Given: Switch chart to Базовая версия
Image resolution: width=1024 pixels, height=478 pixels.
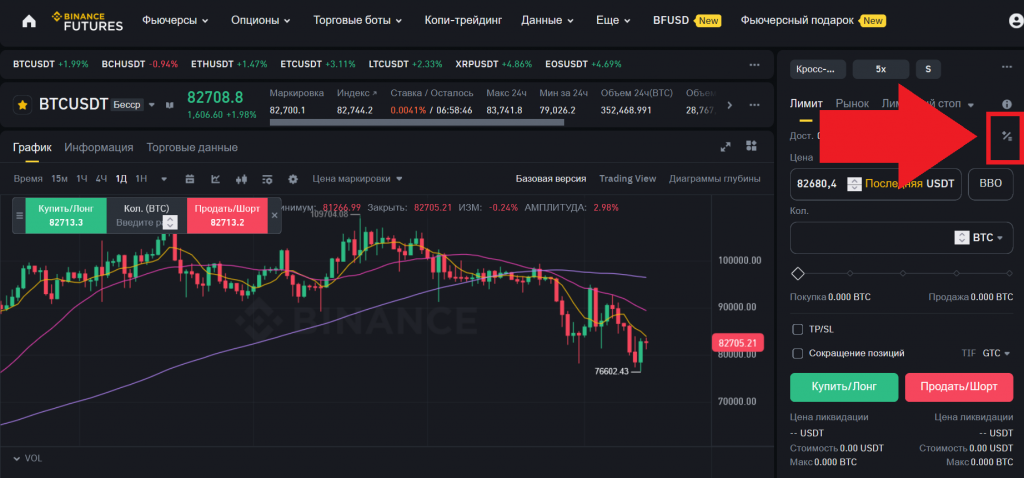Looking at the screenshot, I should tap(551, 178).
